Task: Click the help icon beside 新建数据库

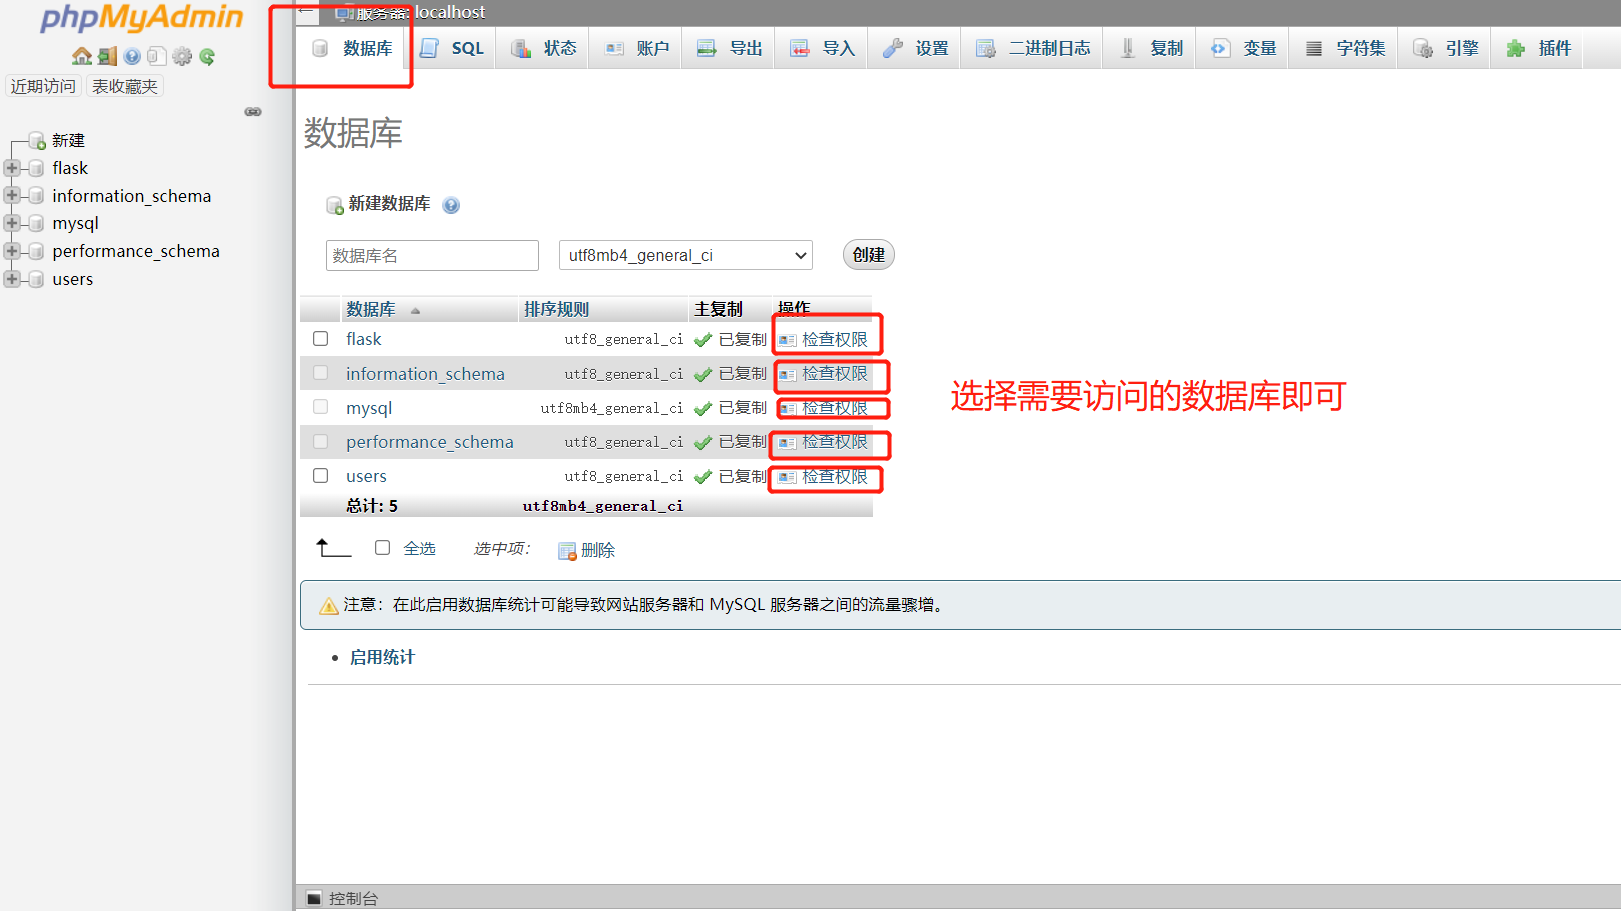Action: [451, 205]
